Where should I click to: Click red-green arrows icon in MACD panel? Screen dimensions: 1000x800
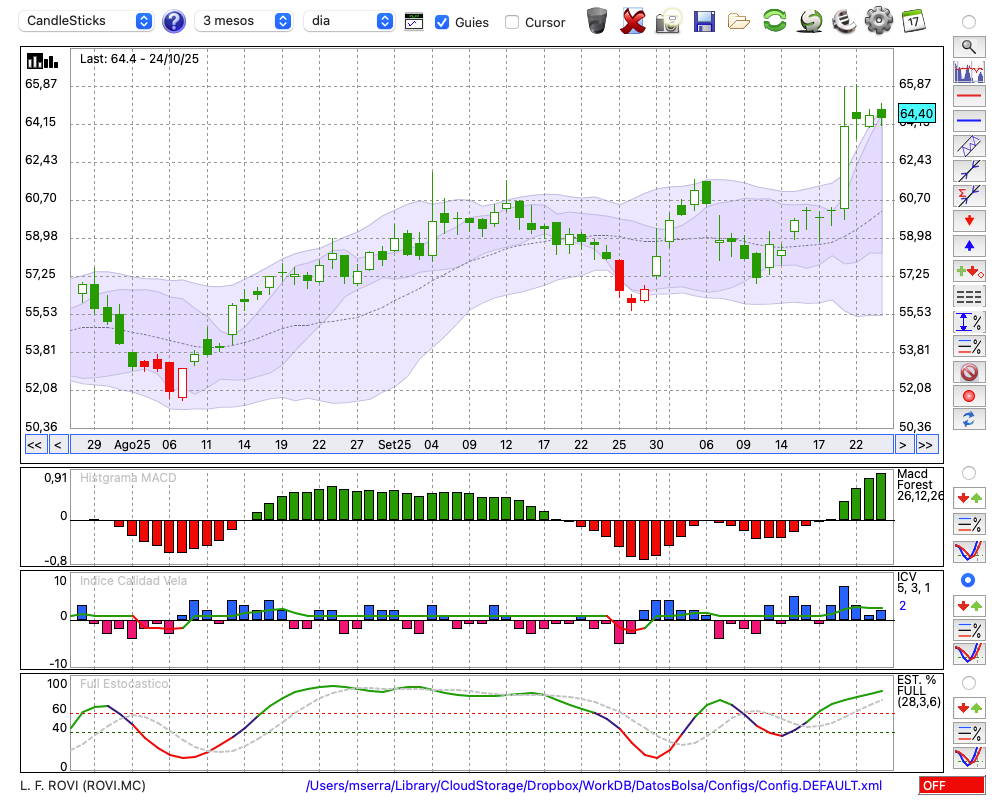point(969,498)
